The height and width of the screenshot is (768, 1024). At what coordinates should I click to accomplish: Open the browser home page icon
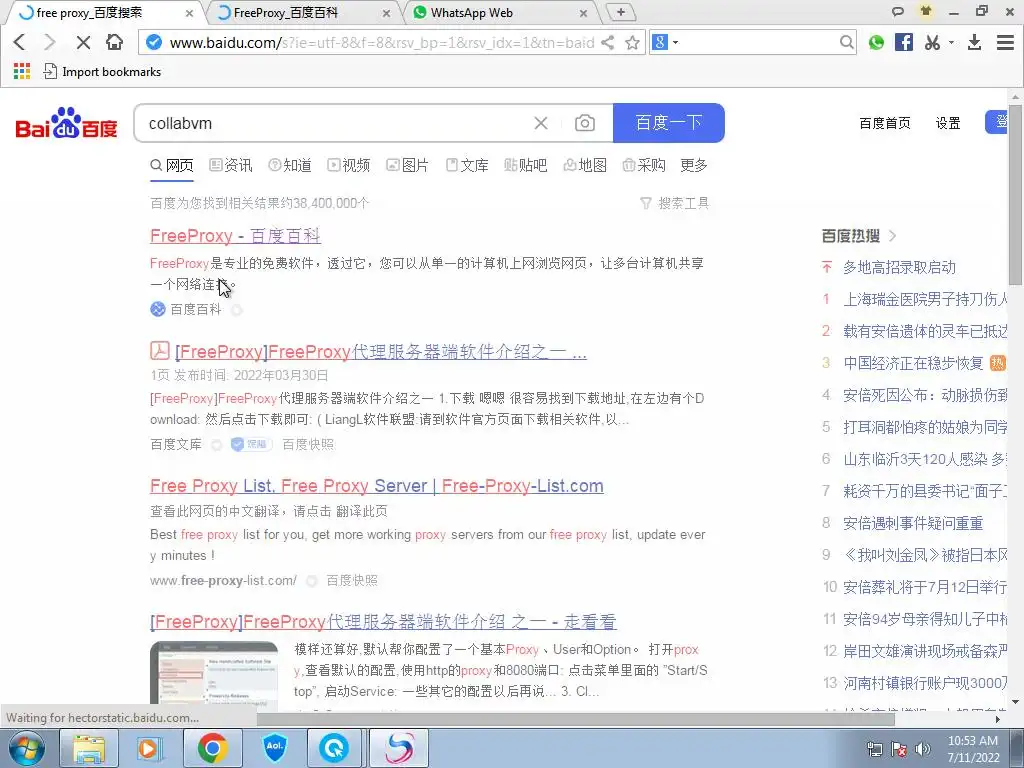(x=114, y=42)
